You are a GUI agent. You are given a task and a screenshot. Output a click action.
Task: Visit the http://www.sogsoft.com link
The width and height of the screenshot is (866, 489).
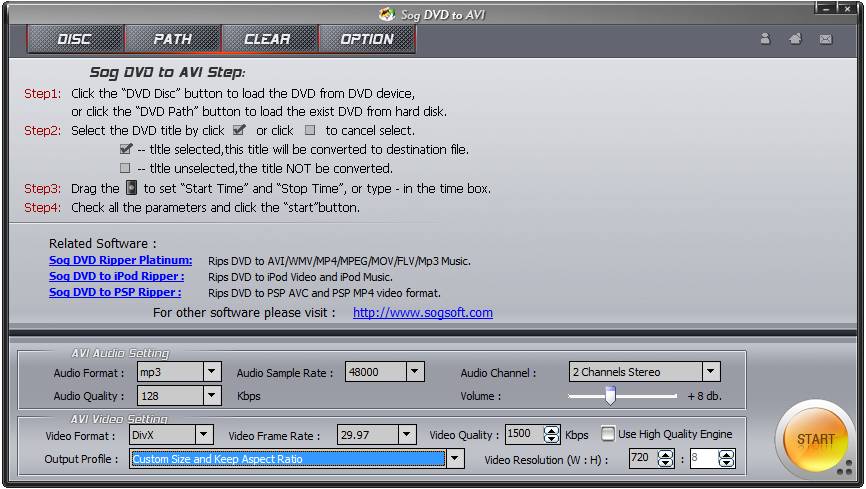click(423, 312)
